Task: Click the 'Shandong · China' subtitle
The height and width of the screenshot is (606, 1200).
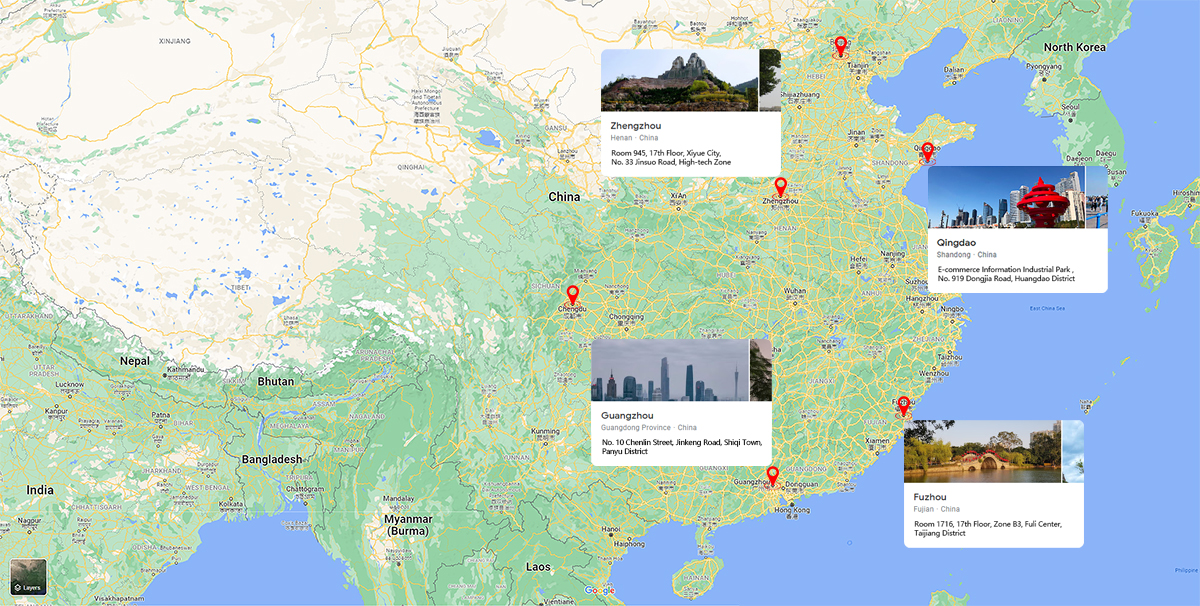Action: click(x=967, y=255)
